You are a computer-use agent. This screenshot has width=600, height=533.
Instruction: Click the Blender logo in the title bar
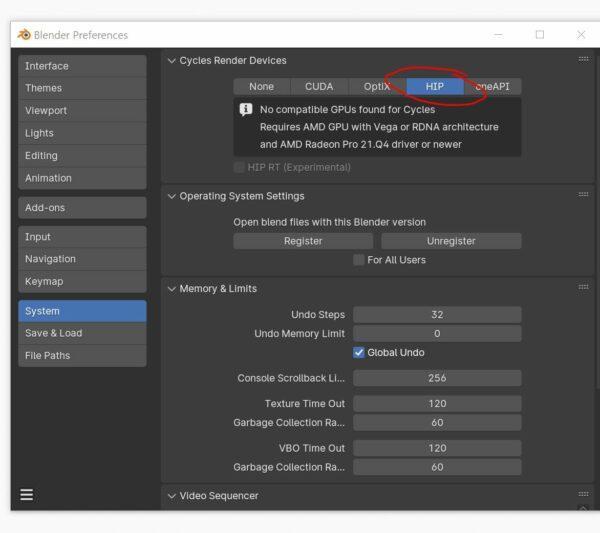click(x=24, y=35)
